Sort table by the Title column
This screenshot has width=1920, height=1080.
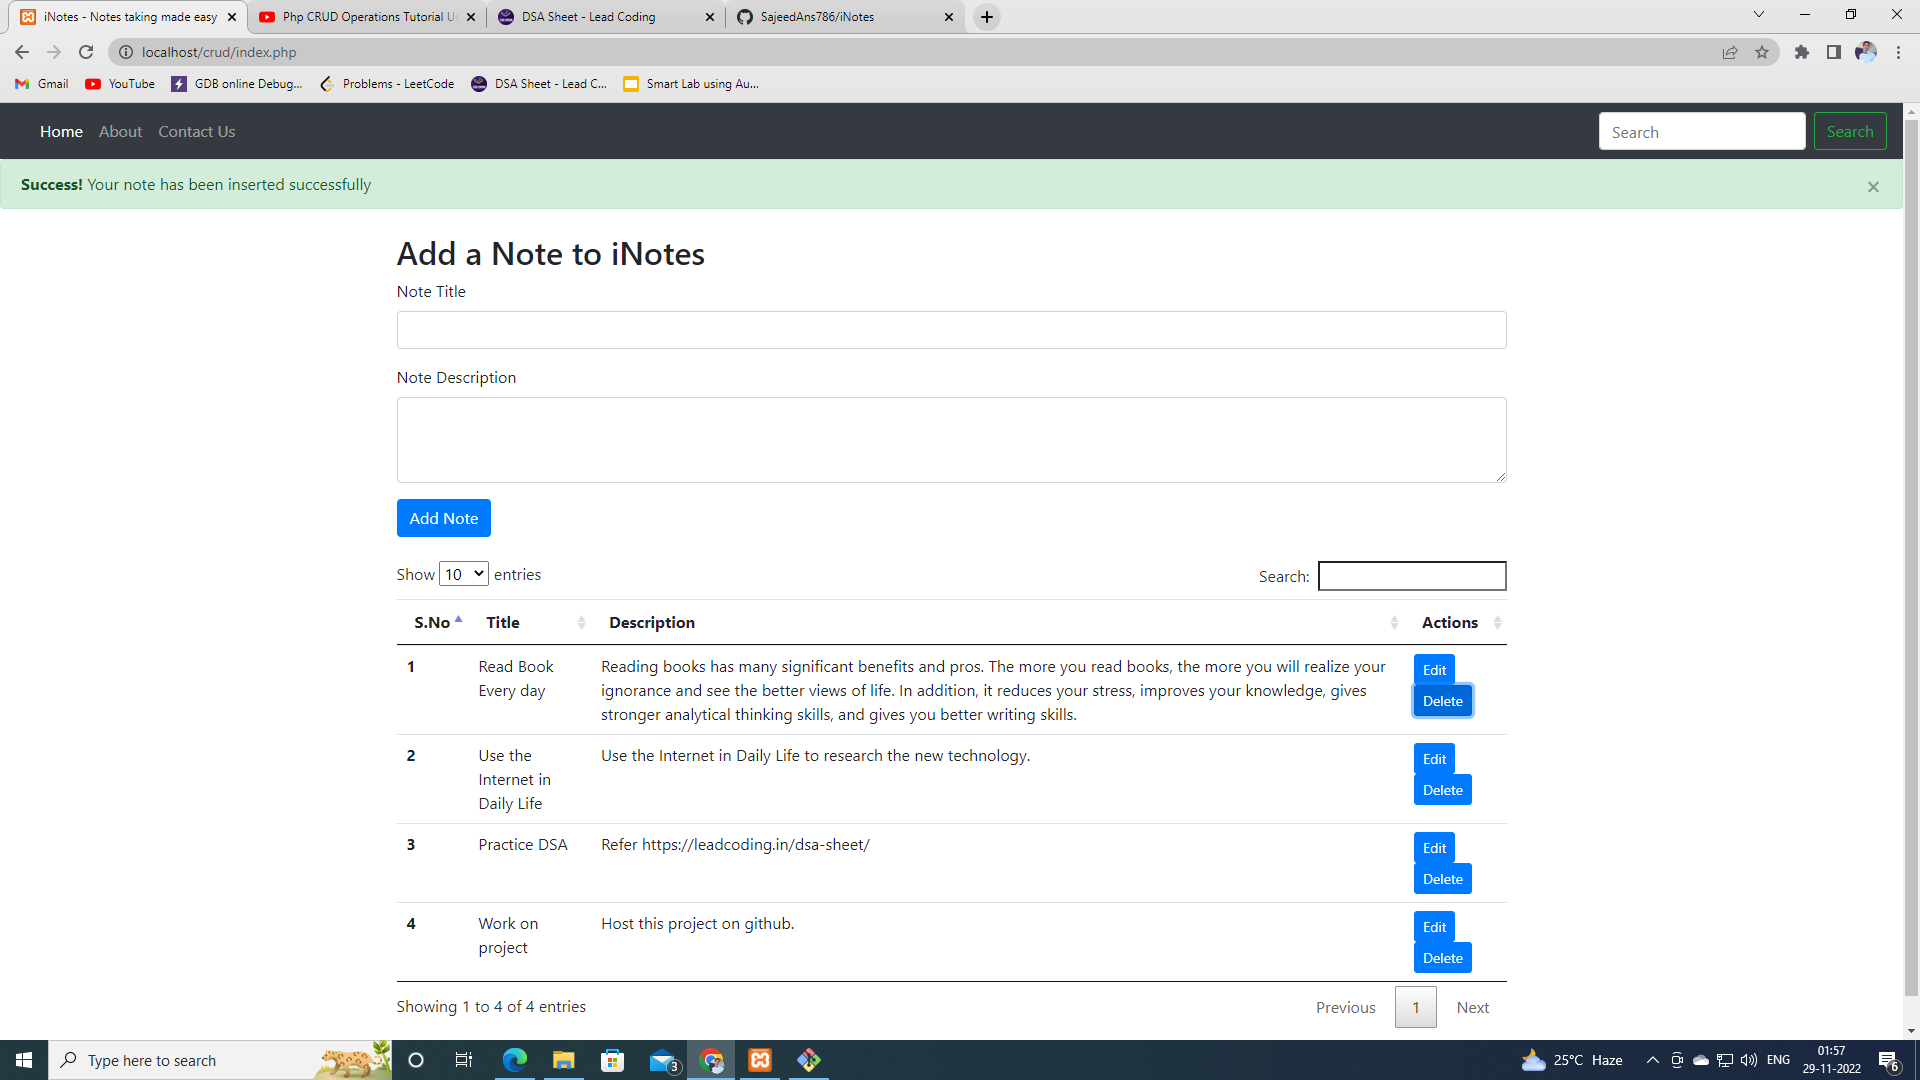point(532,622)
